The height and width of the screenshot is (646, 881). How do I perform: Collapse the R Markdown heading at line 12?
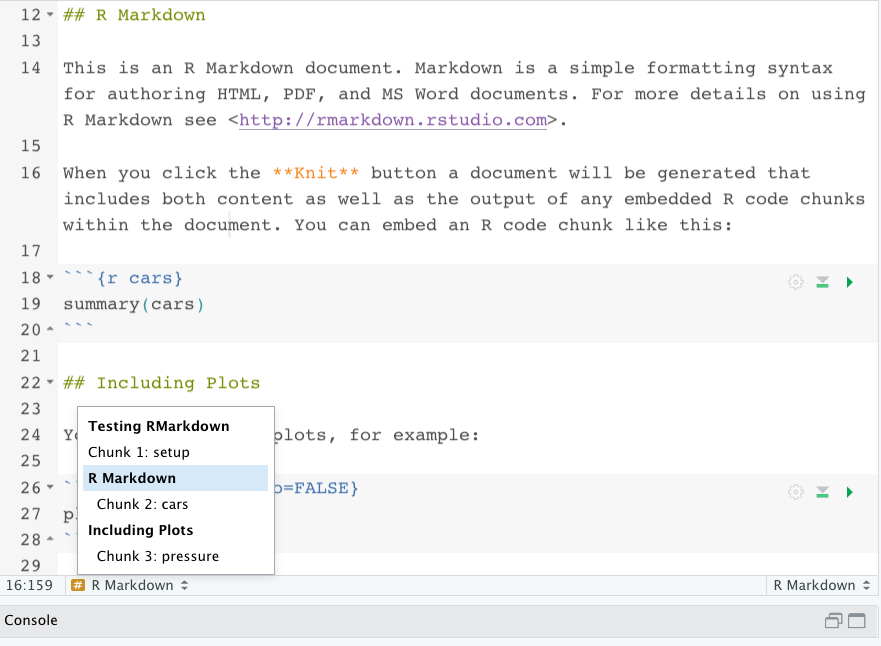coord(50,15)
